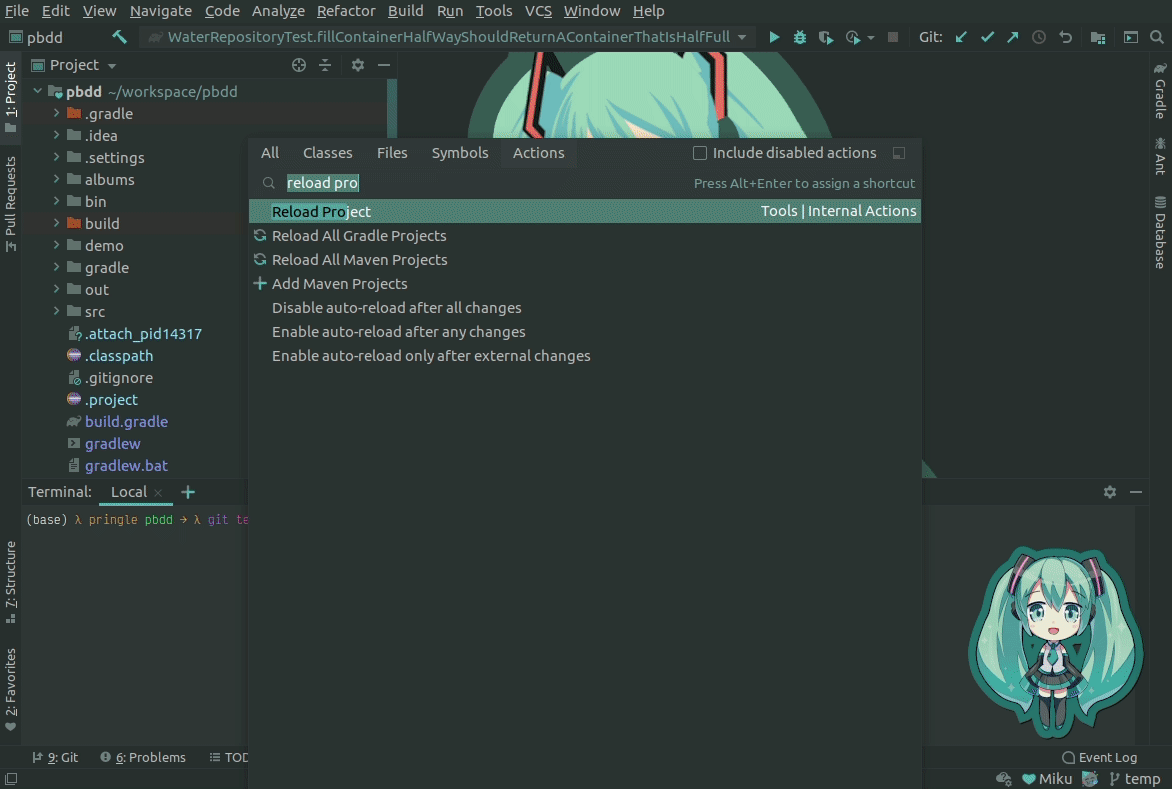Open Terminal panel gear settings

[1110, 492]
